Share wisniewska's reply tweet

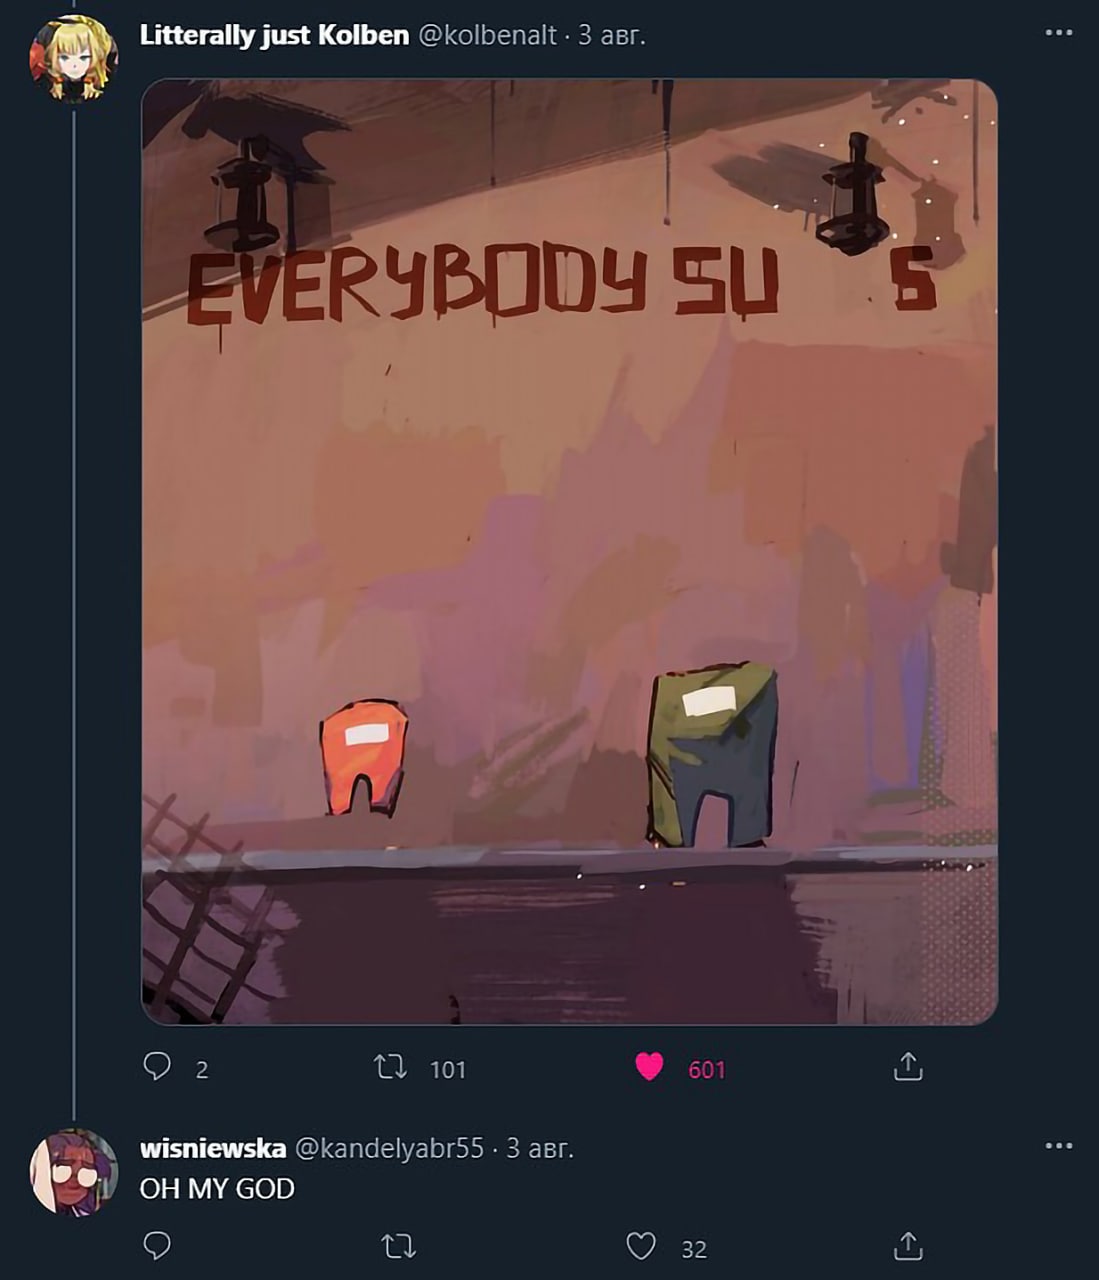(x=907, y=1246)
